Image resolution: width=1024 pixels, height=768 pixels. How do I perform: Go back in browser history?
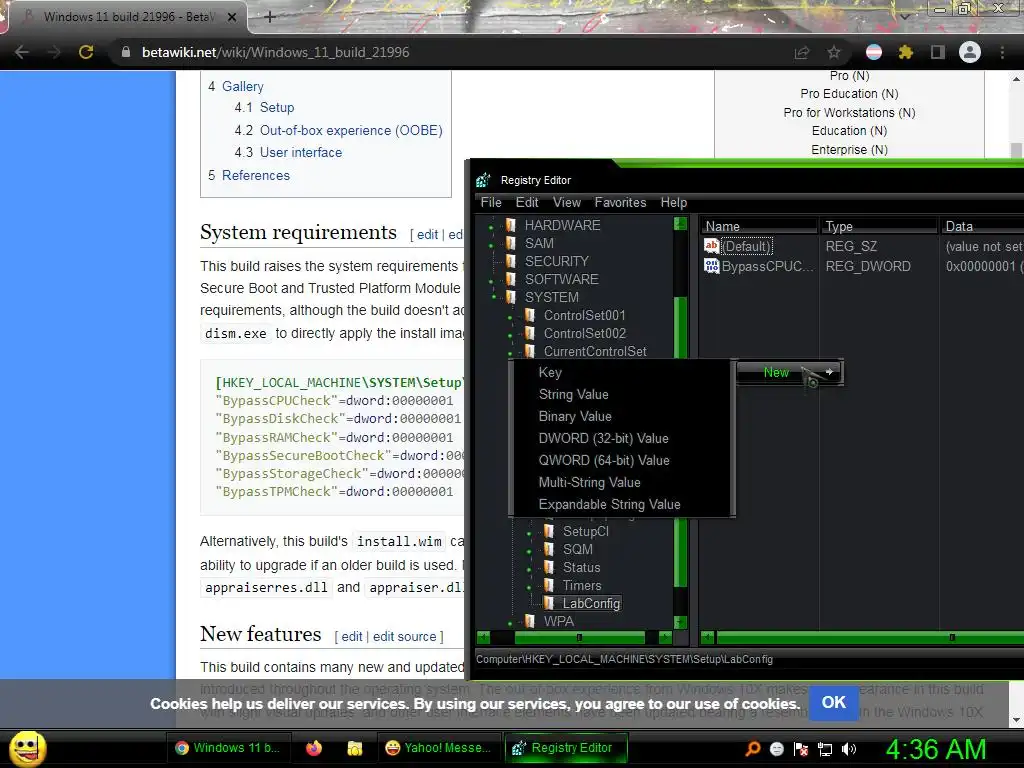coord(22,52)
